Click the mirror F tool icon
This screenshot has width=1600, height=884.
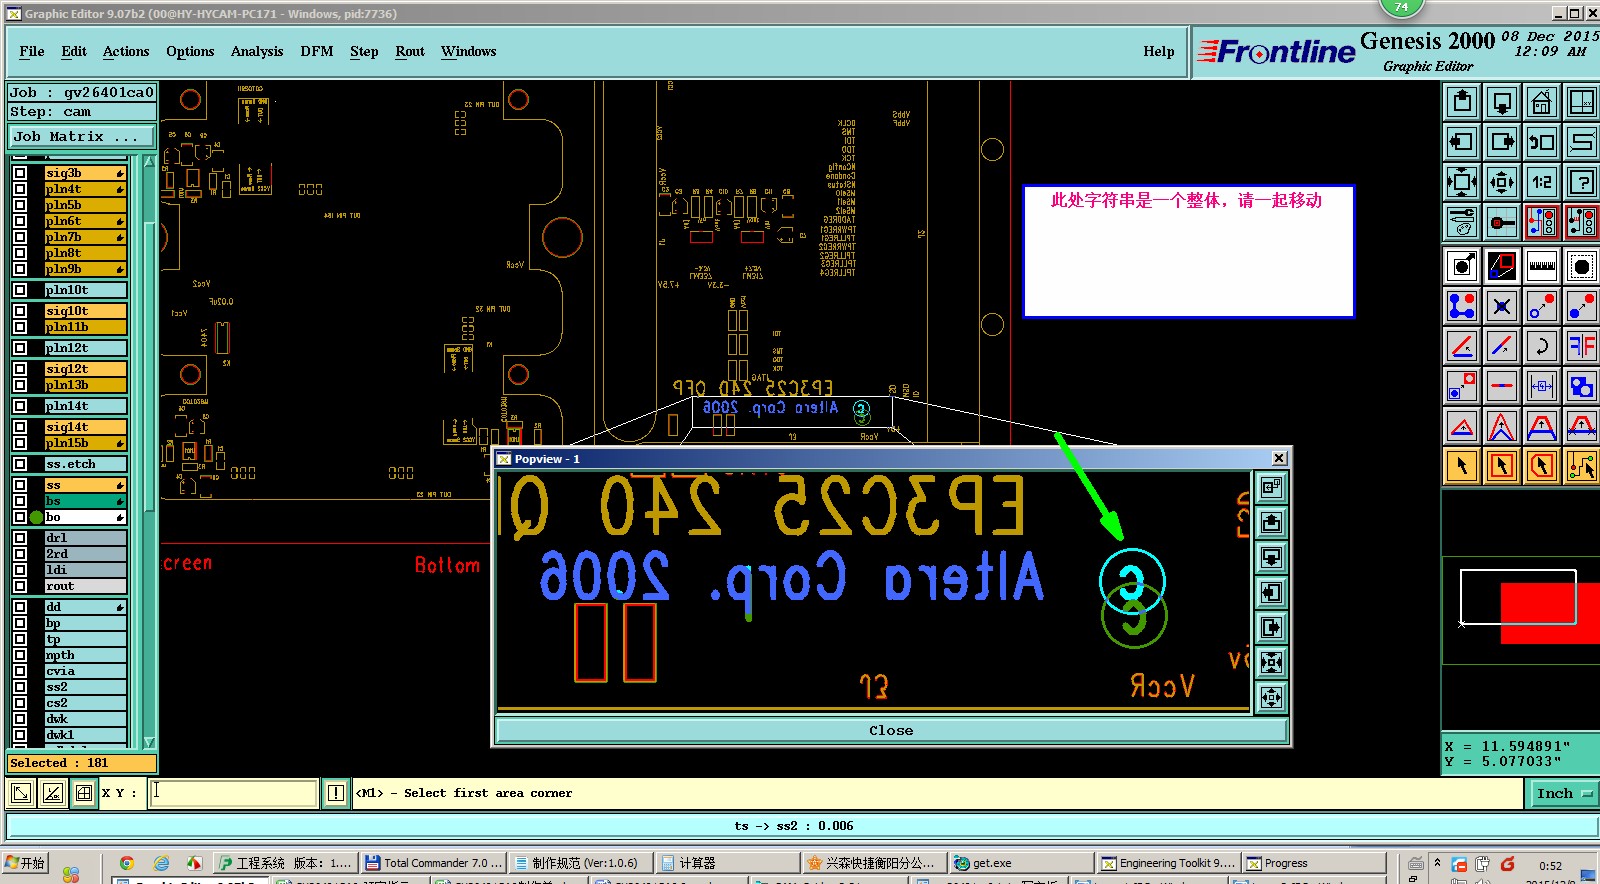1582,346
